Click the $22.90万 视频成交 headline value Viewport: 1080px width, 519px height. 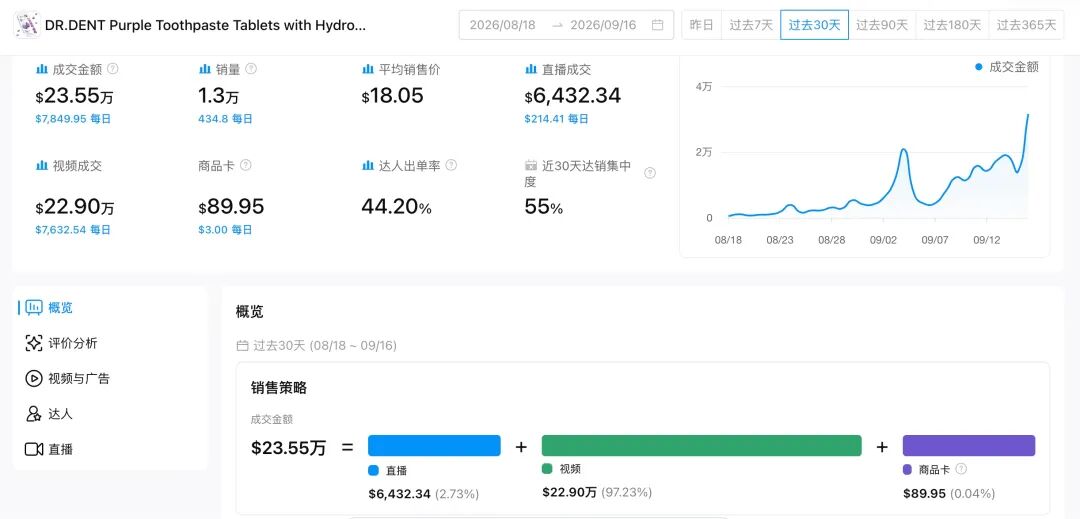point(75,206)
